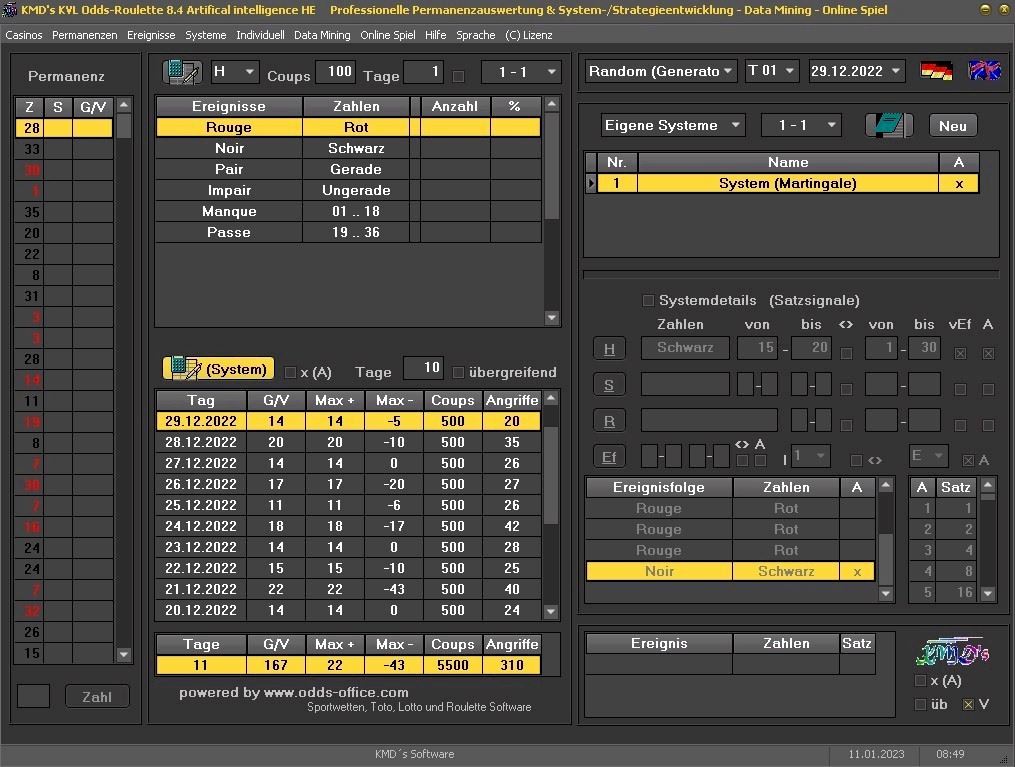Select the Pair Gerade event row
Viewport: 1015px width, 767px height.
(x=348, y=169)
